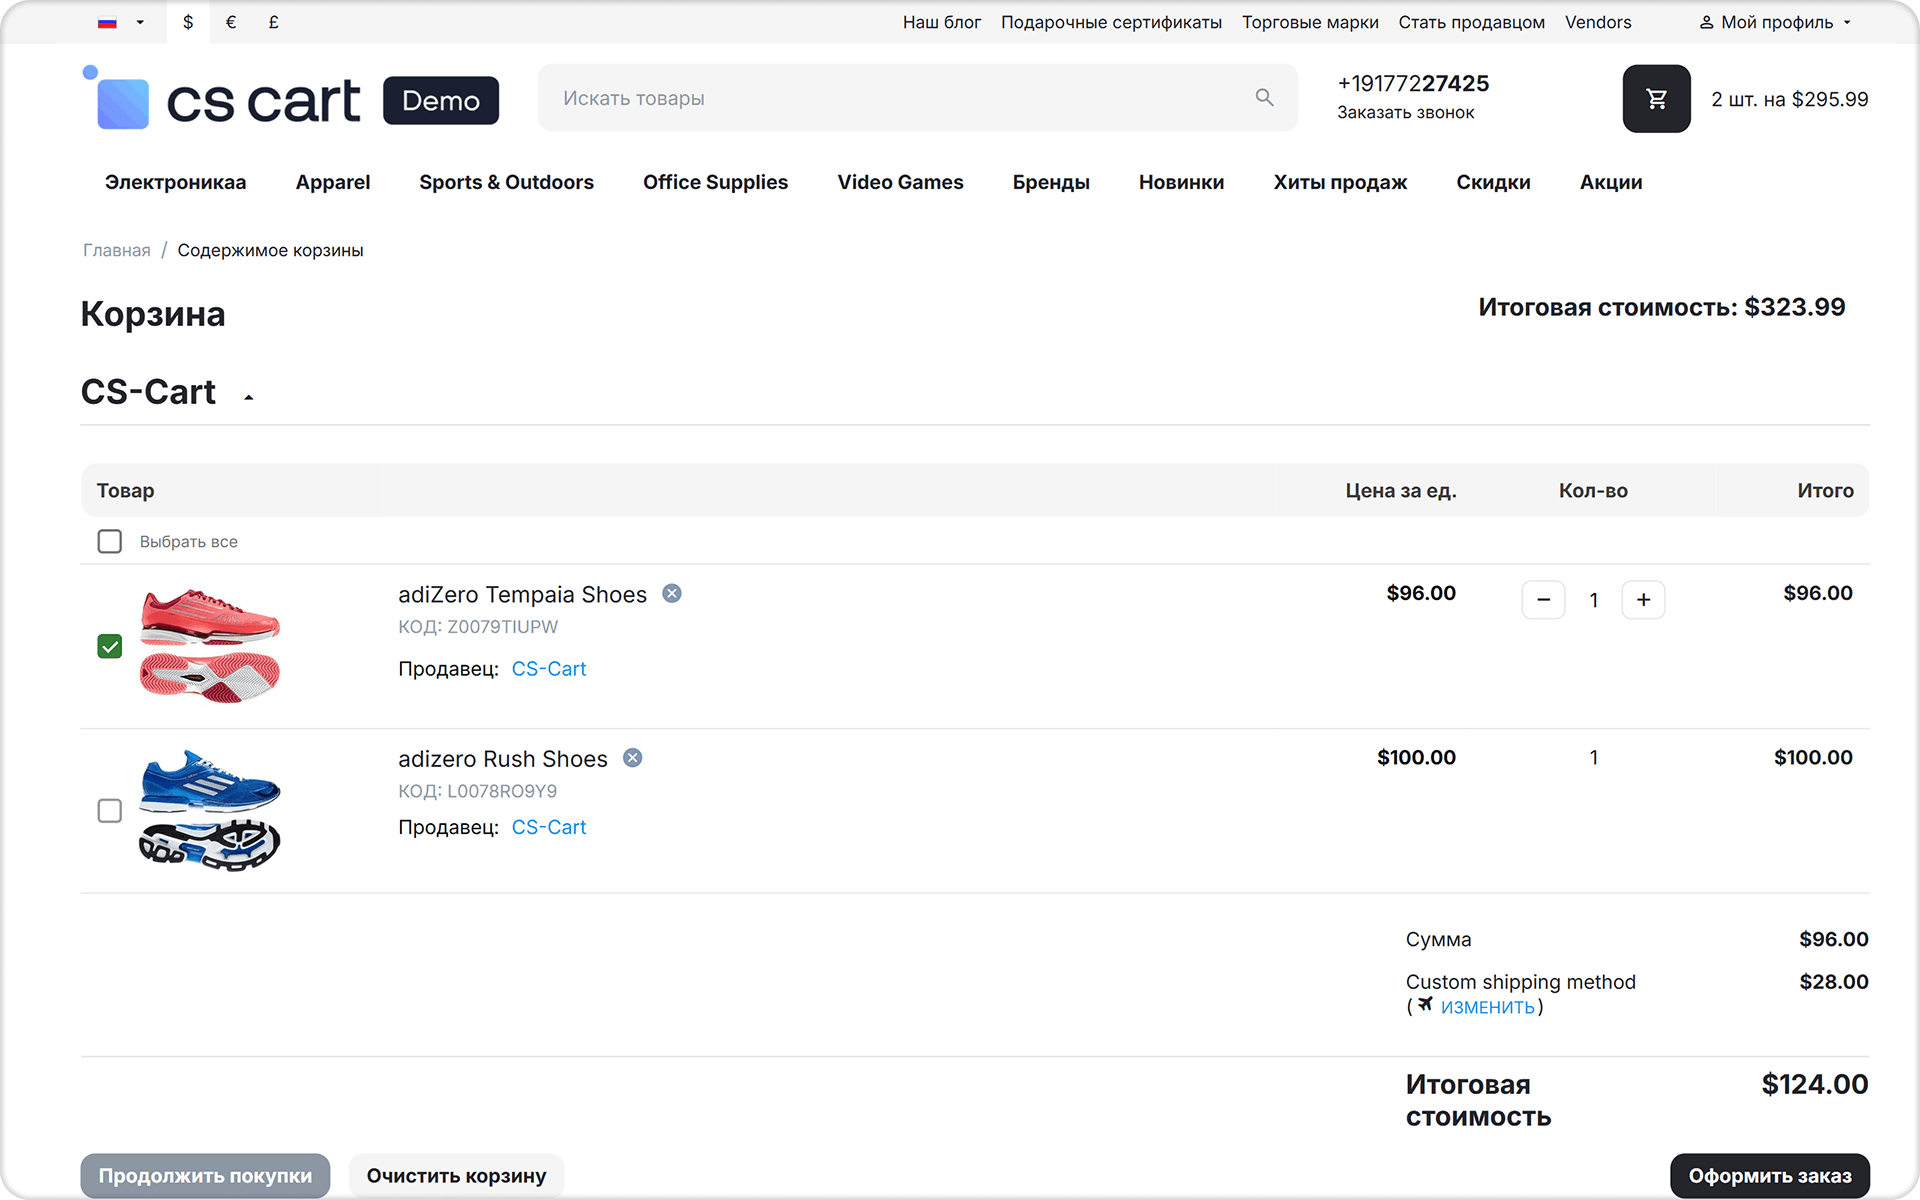Open CS-Cart seller link for Tempaia Shoes

click(x=549, y=669)
